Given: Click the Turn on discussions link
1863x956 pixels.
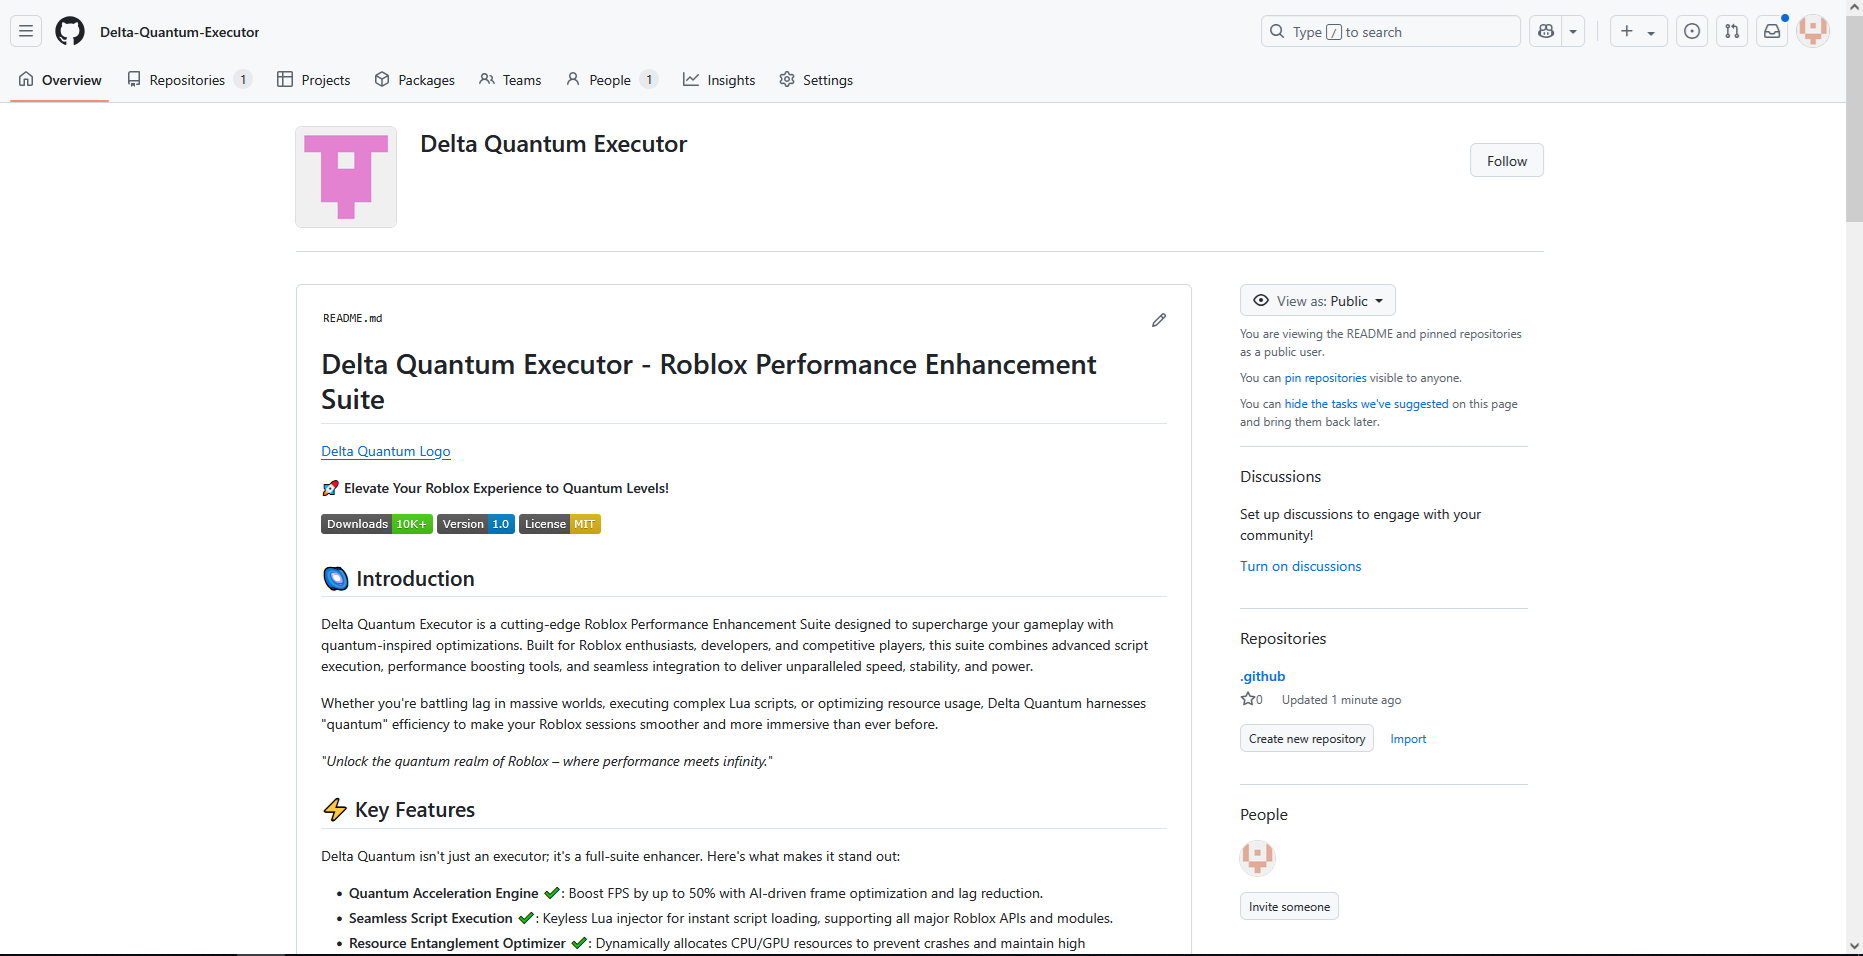Looking at the screenshot, I should (1301, 566).
